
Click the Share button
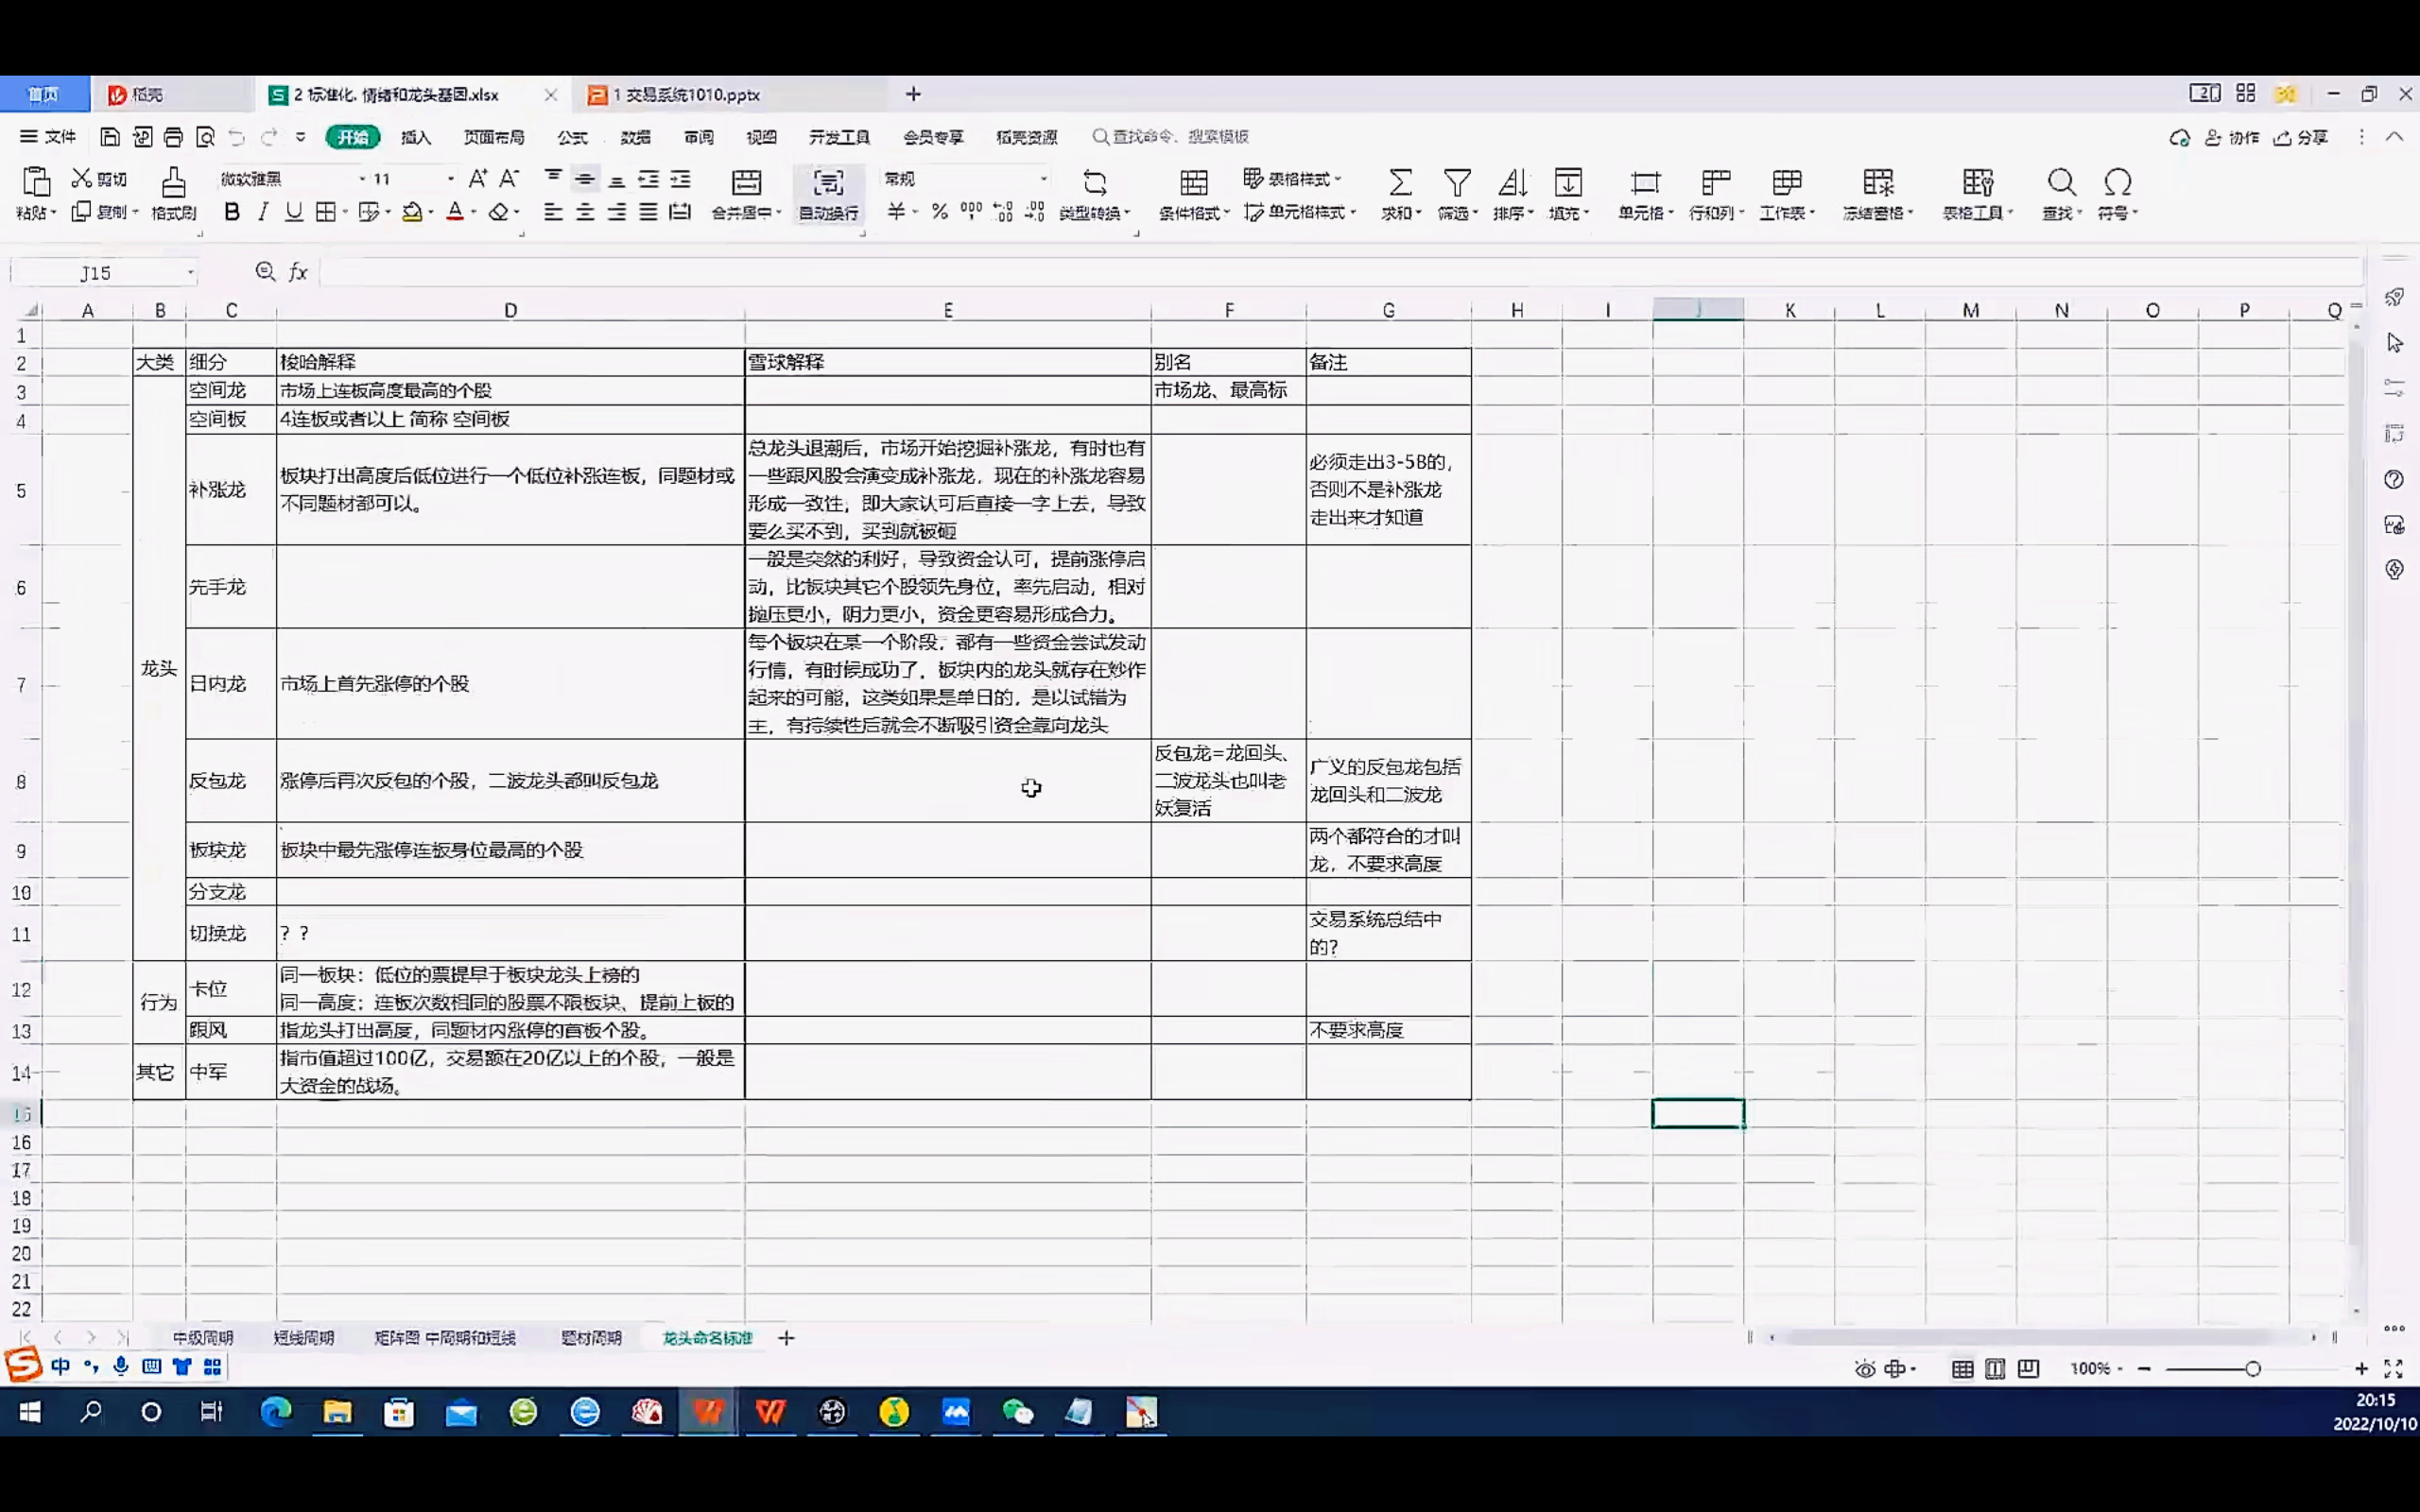(2302, 138)
